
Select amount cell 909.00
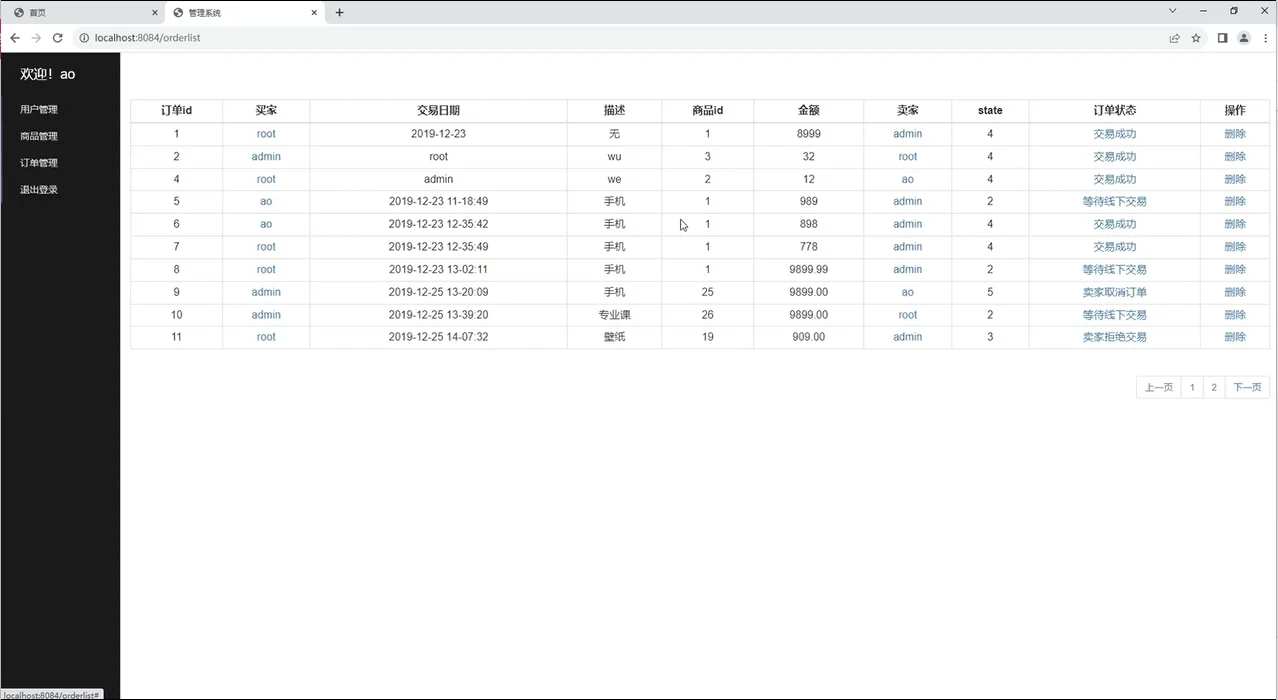[809, 337]
